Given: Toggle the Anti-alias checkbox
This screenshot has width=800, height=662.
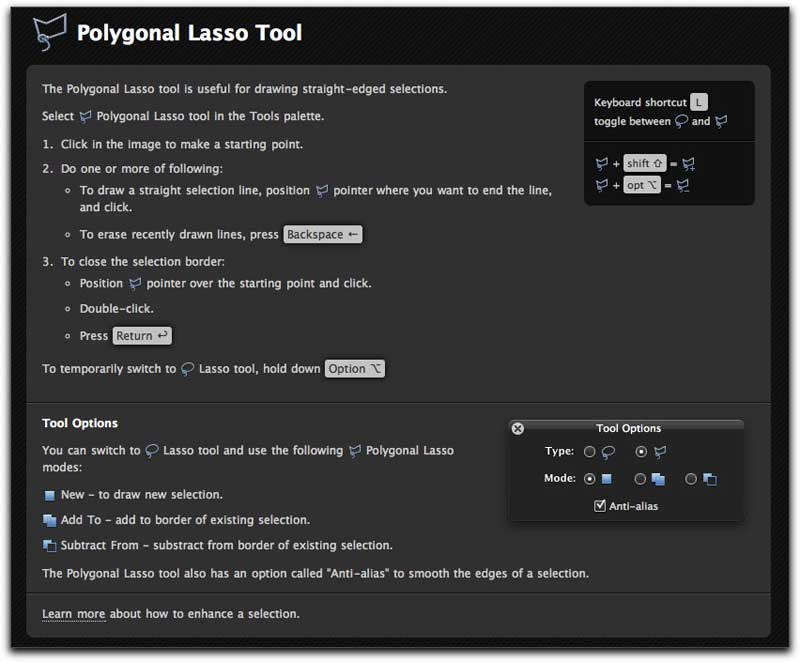Looking at the screenshot, I should 600,505.
